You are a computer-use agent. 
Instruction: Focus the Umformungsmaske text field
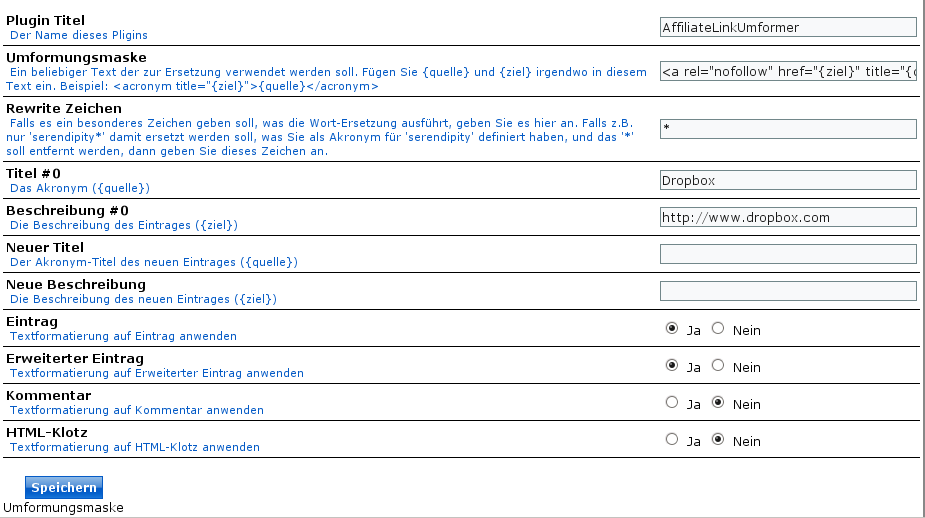788,72
